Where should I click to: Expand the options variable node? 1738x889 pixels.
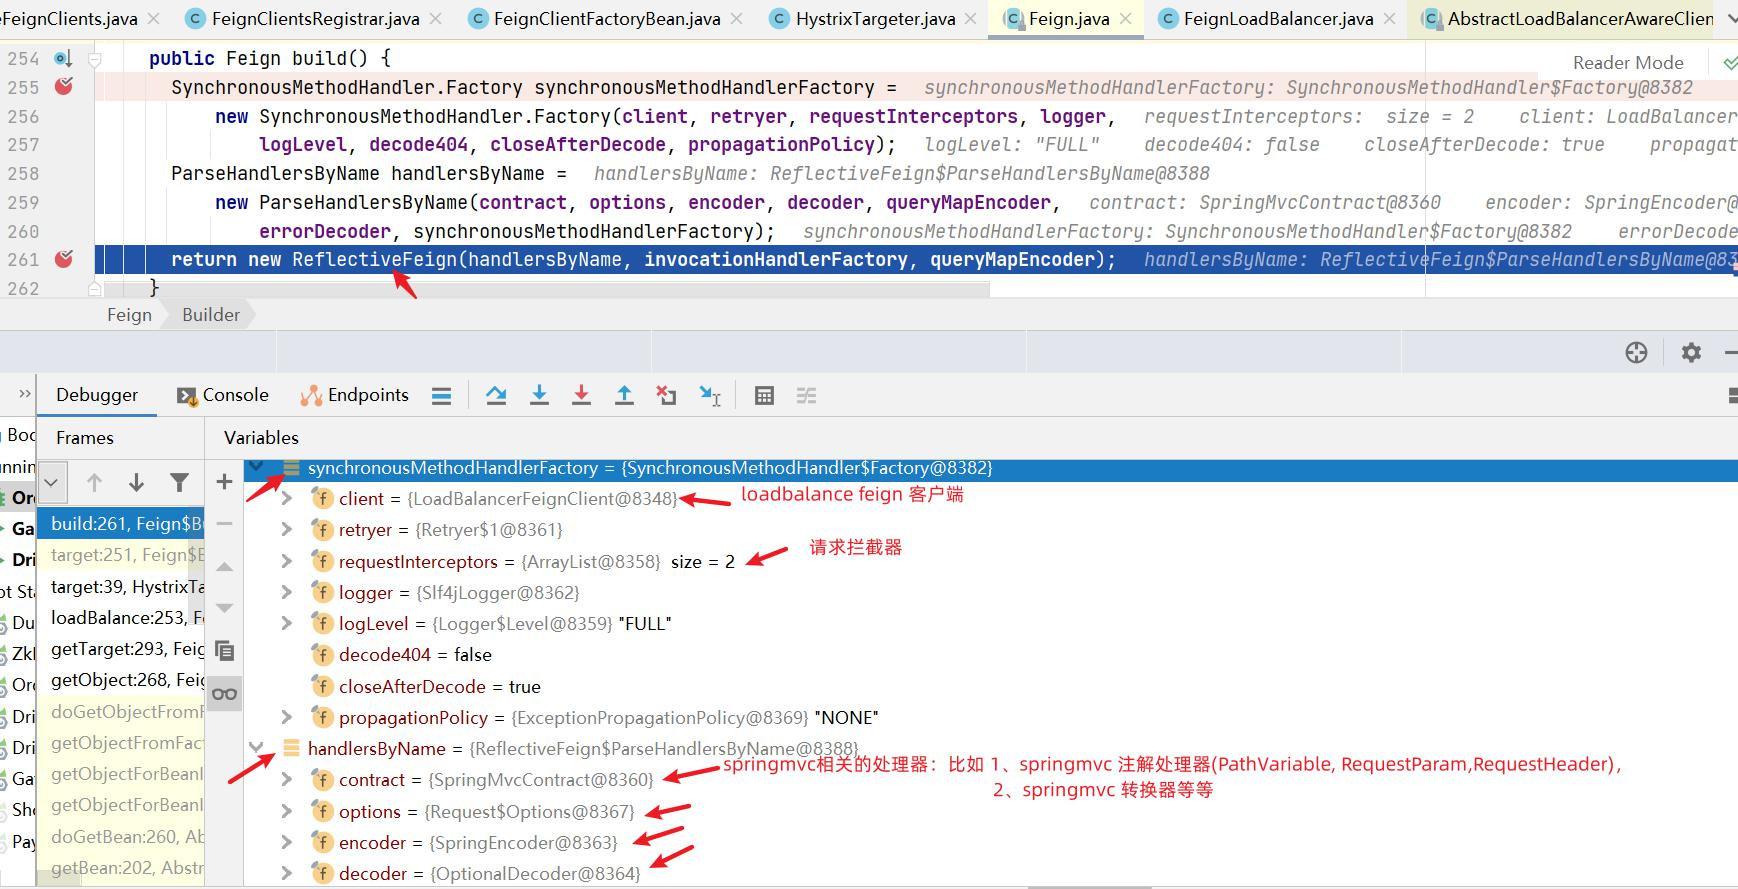click(287, 811)
